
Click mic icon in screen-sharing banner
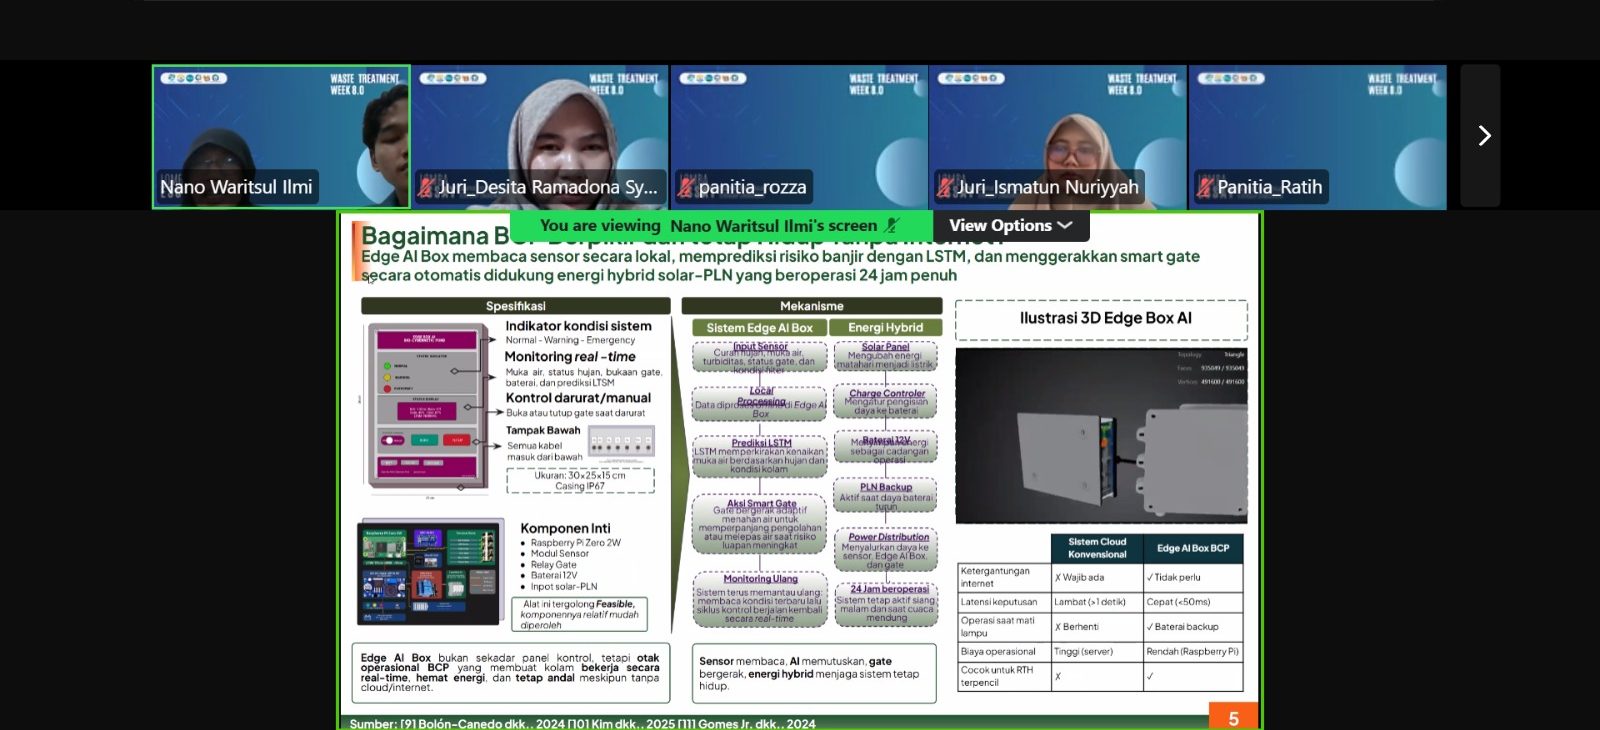pos(892,226)
